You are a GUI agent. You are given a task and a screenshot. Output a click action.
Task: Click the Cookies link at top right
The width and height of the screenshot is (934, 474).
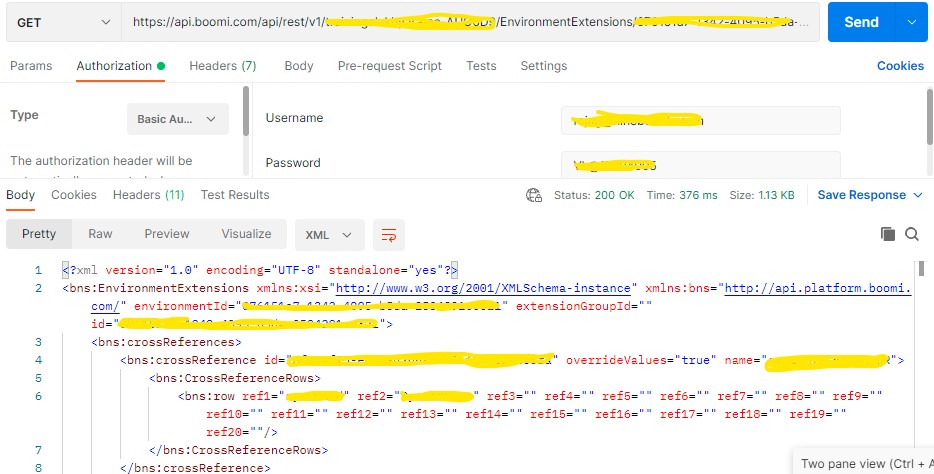900,66
